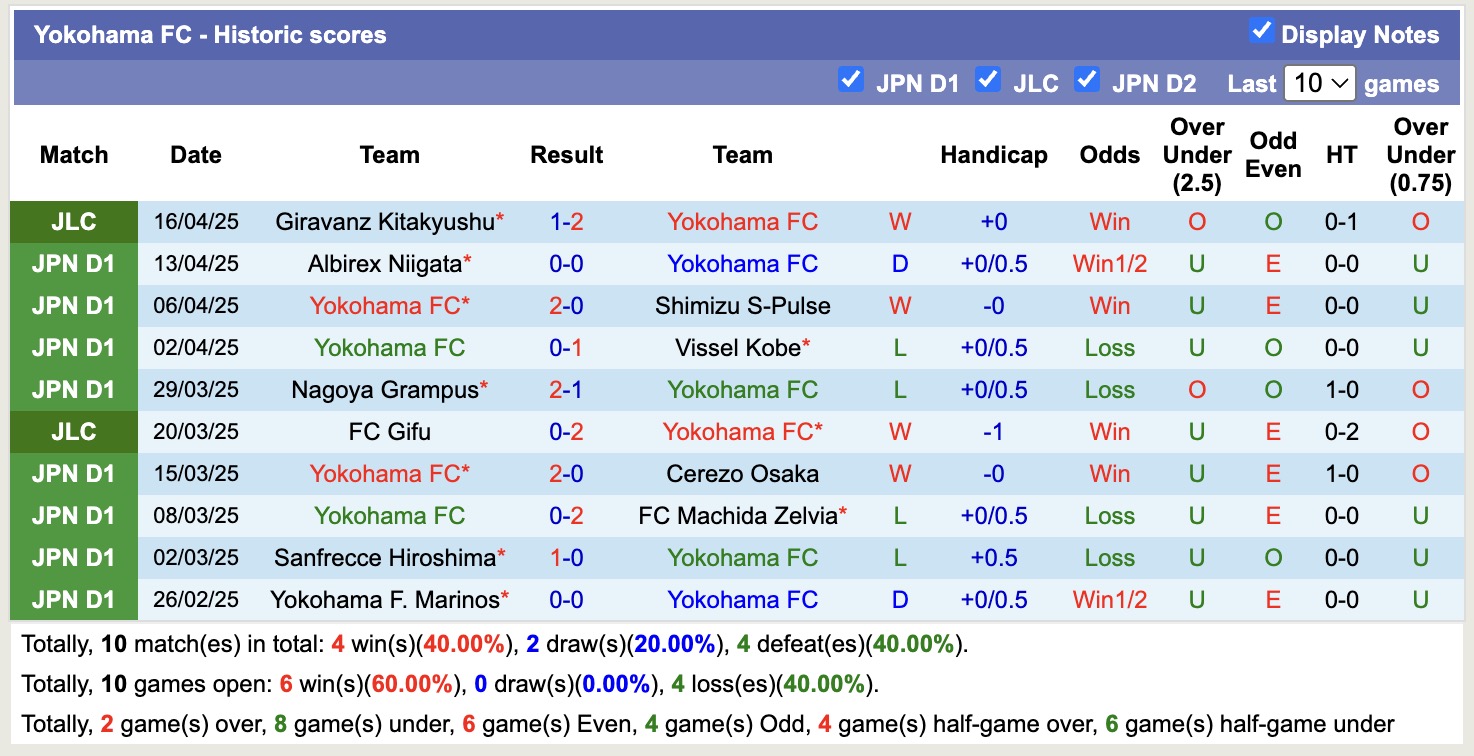Click Giravanz Kitakyushu team name
The width and height of the screenshot is (1474, 756).
point(382,221)
